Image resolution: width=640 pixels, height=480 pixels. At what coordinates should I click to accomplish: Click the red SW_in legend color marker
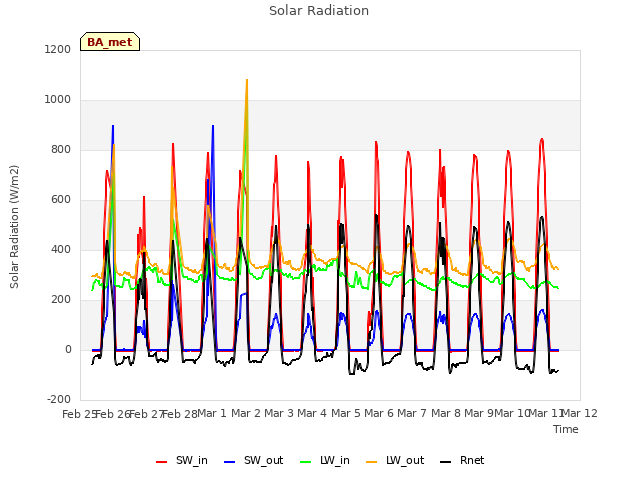click(x=162, y=462)
